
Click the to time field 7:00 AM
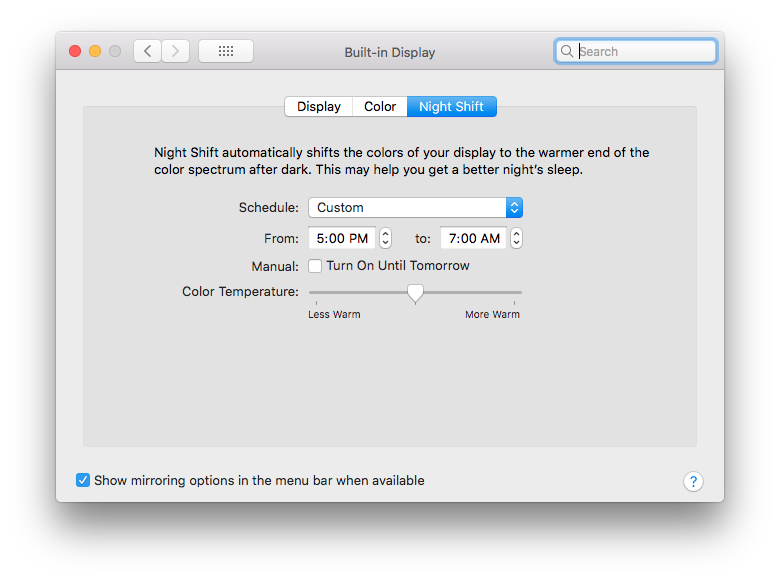coord(474,238)
